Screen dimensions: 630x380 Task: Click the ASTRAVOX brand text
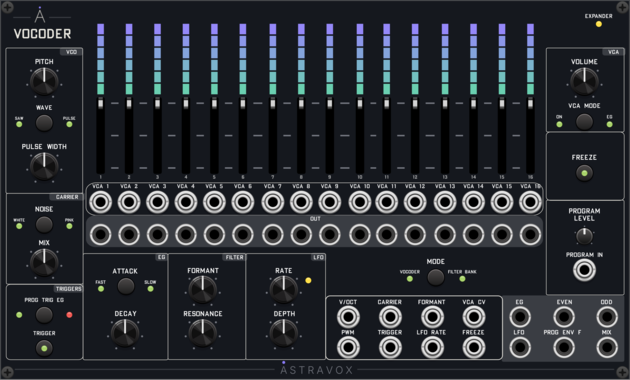317,370
